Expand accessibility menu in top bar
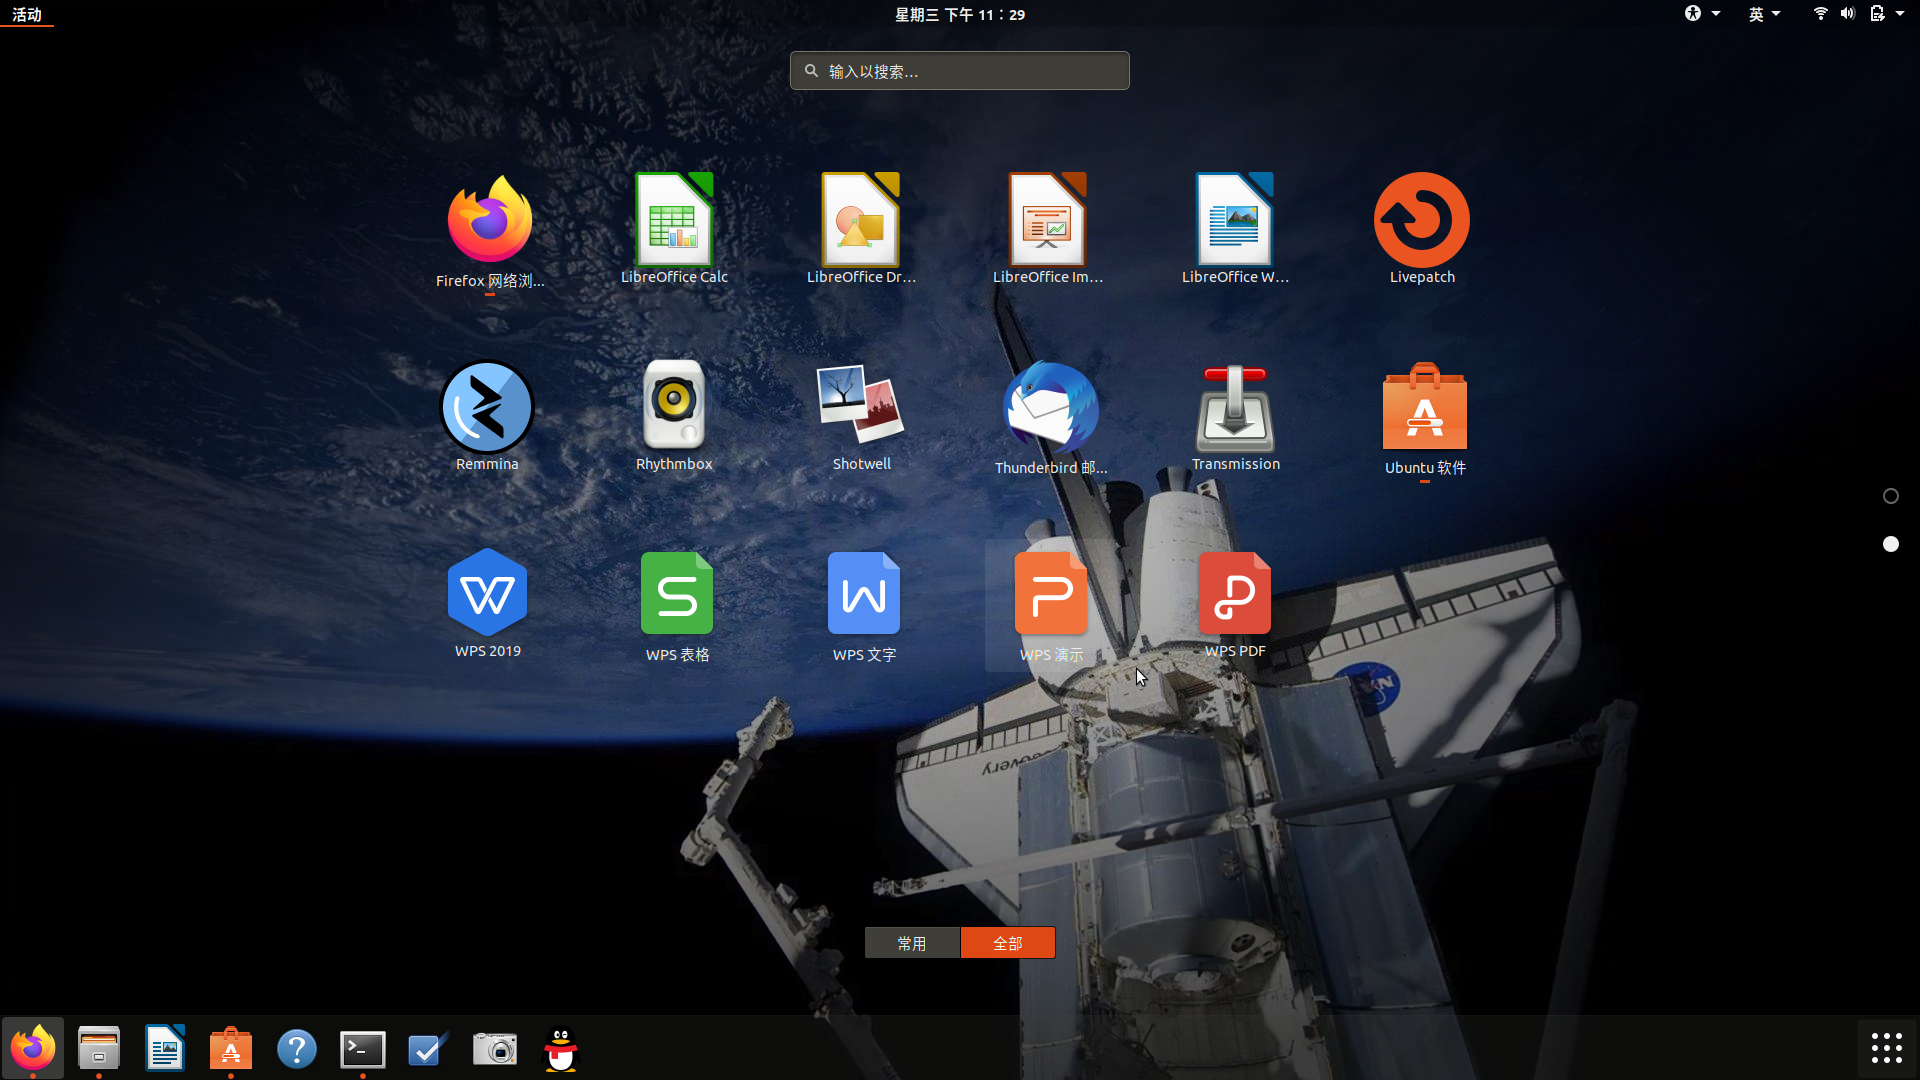Viewport: 1920px width, 1080px height. click(x=1700, y=14)
